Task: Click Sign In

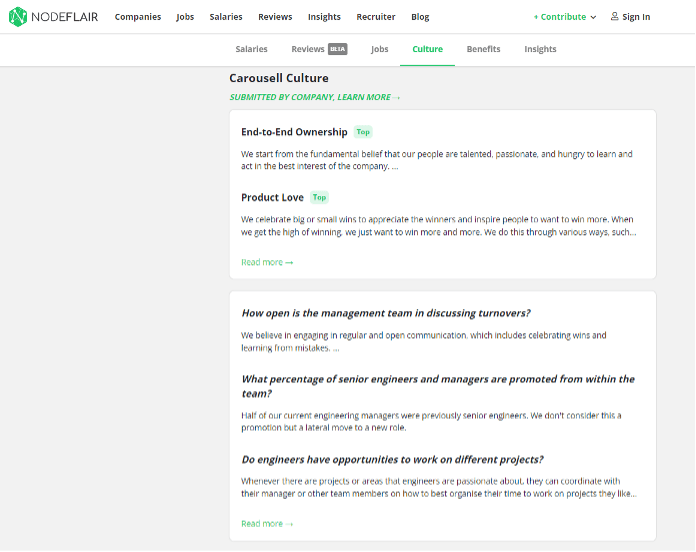Action: click(630, 17)
